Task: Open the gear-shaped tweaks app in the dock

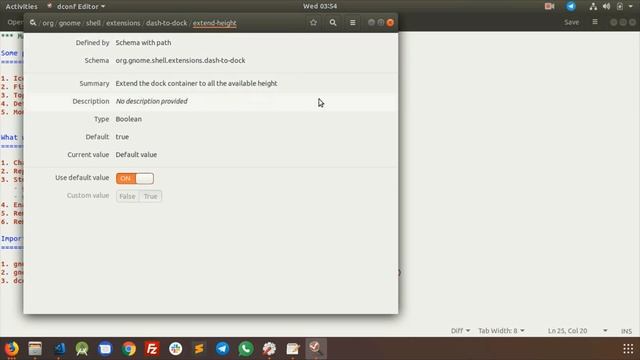Action: [x=269, y=349]
